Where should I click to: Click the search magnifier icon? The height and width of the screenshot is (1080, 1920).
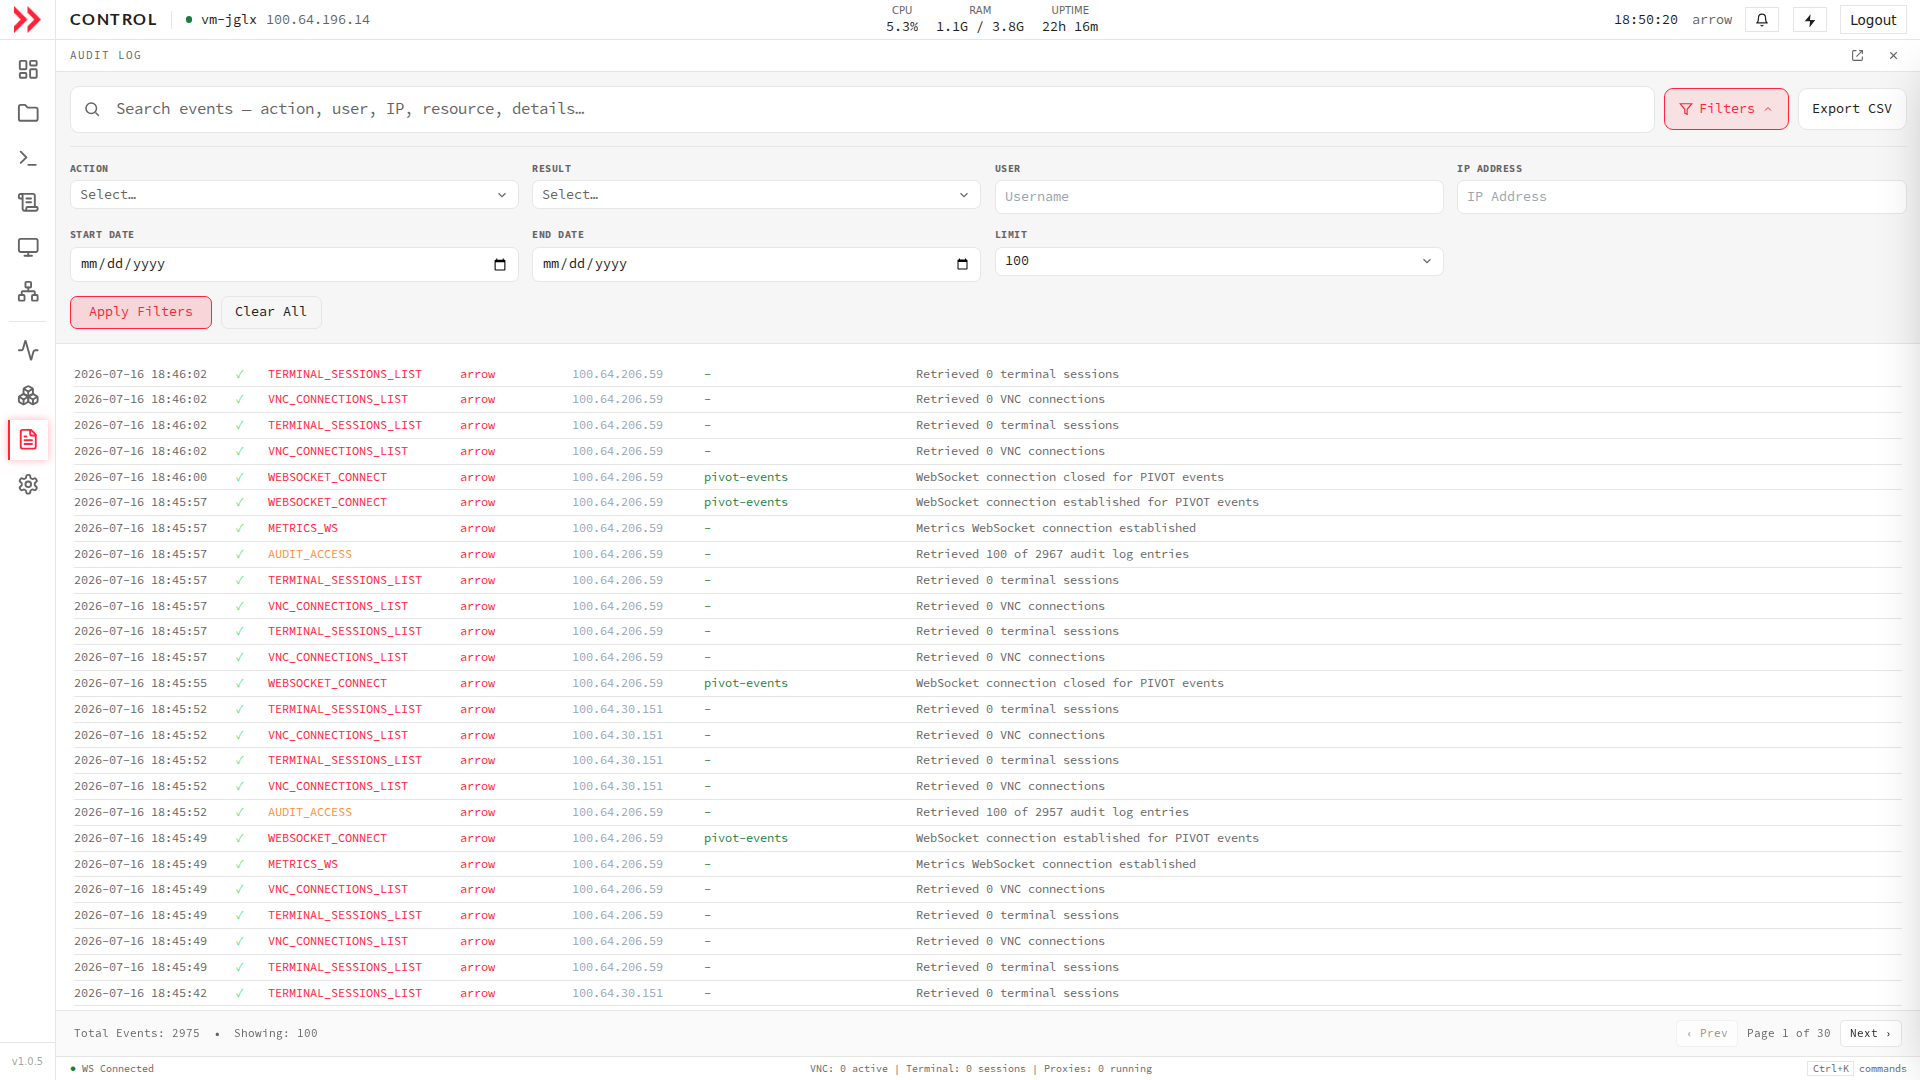click(92, 109)
